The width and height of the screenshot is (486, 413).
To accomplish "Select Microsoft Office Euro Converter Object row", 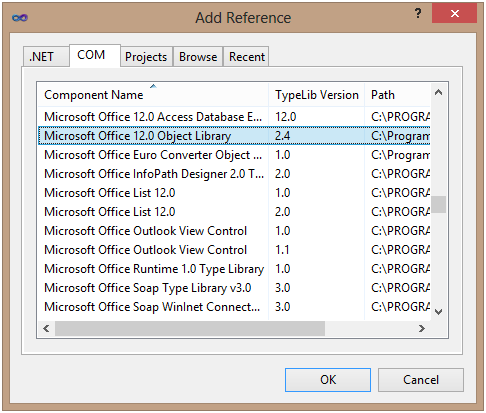I will 234,155.
